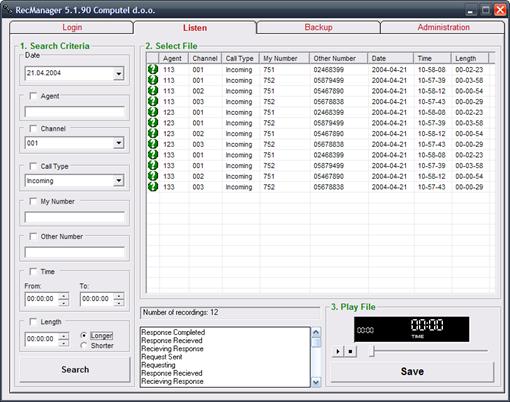The image size is (510, 402).
Task: Select the Shorter radio option
Action: [84, 346]
